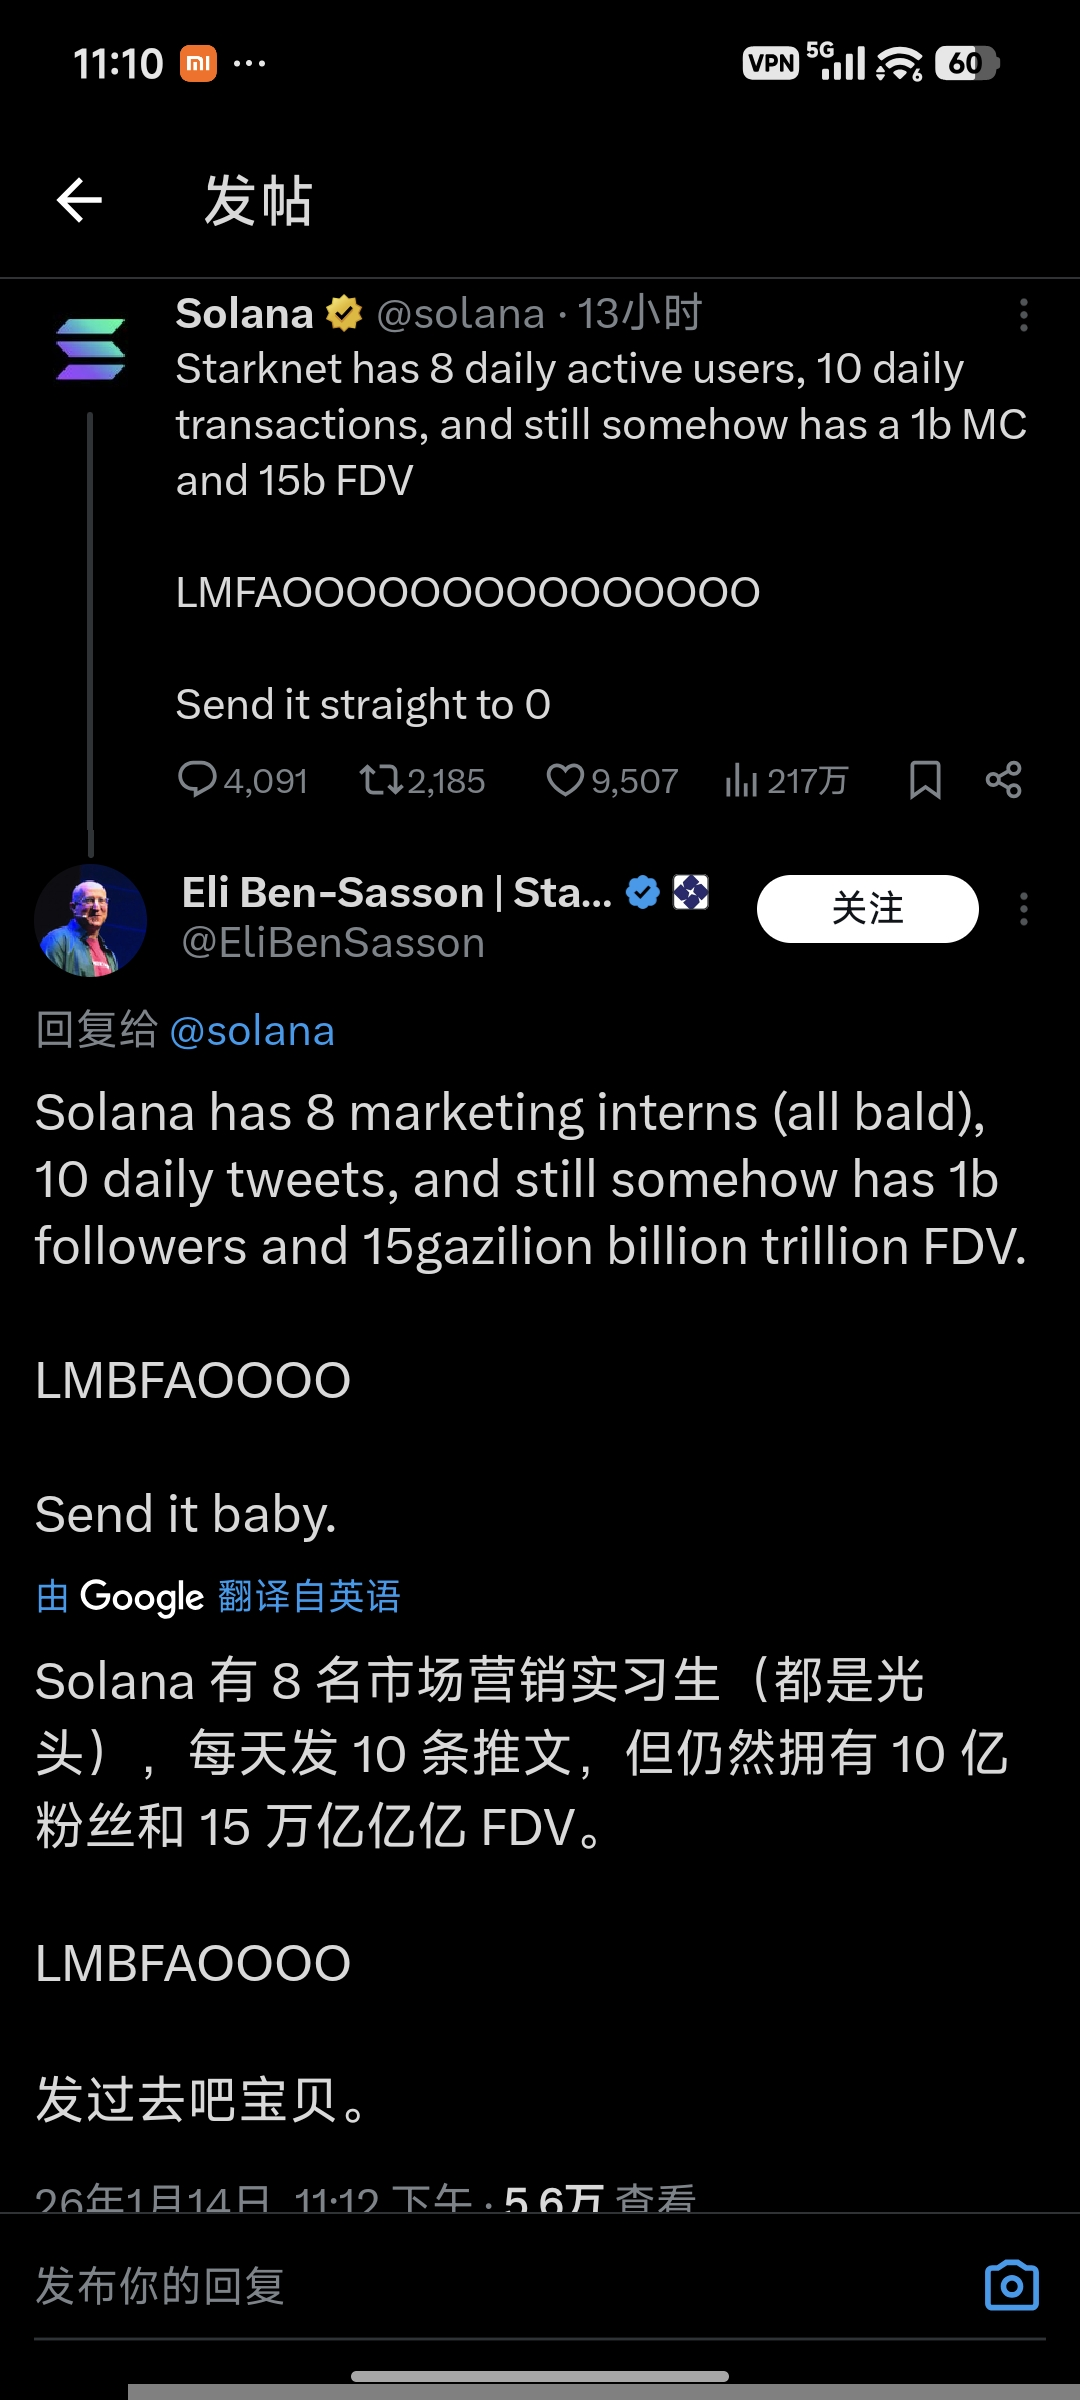Open Eli Ben-Sasson's profile picture

tap(90, 920)
